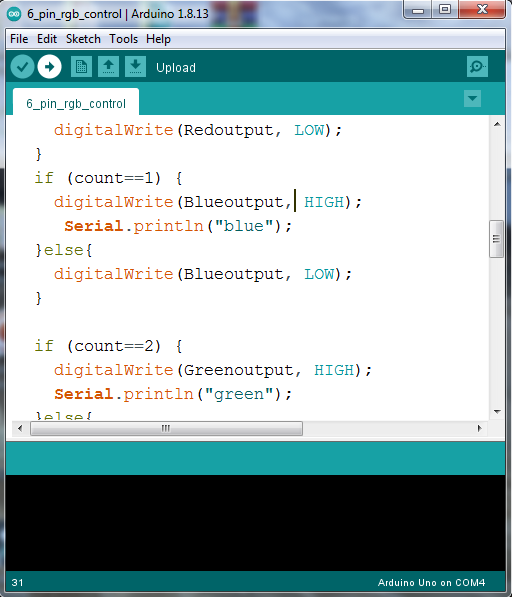Click the black console output area
The height and width of the screenshot is (597, 512).
(x=255, y=523)
